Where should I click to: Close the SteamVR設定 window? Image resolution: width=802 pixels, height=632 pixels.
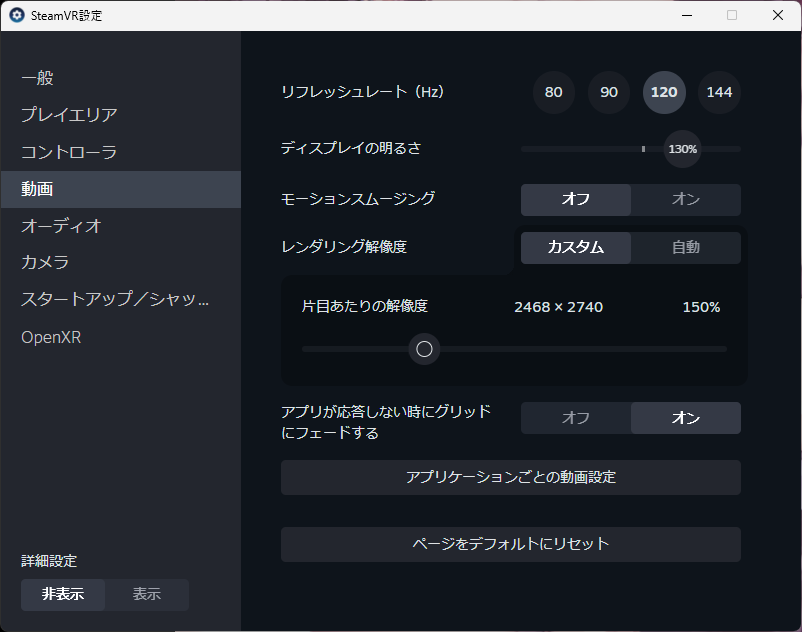[778, 15]
